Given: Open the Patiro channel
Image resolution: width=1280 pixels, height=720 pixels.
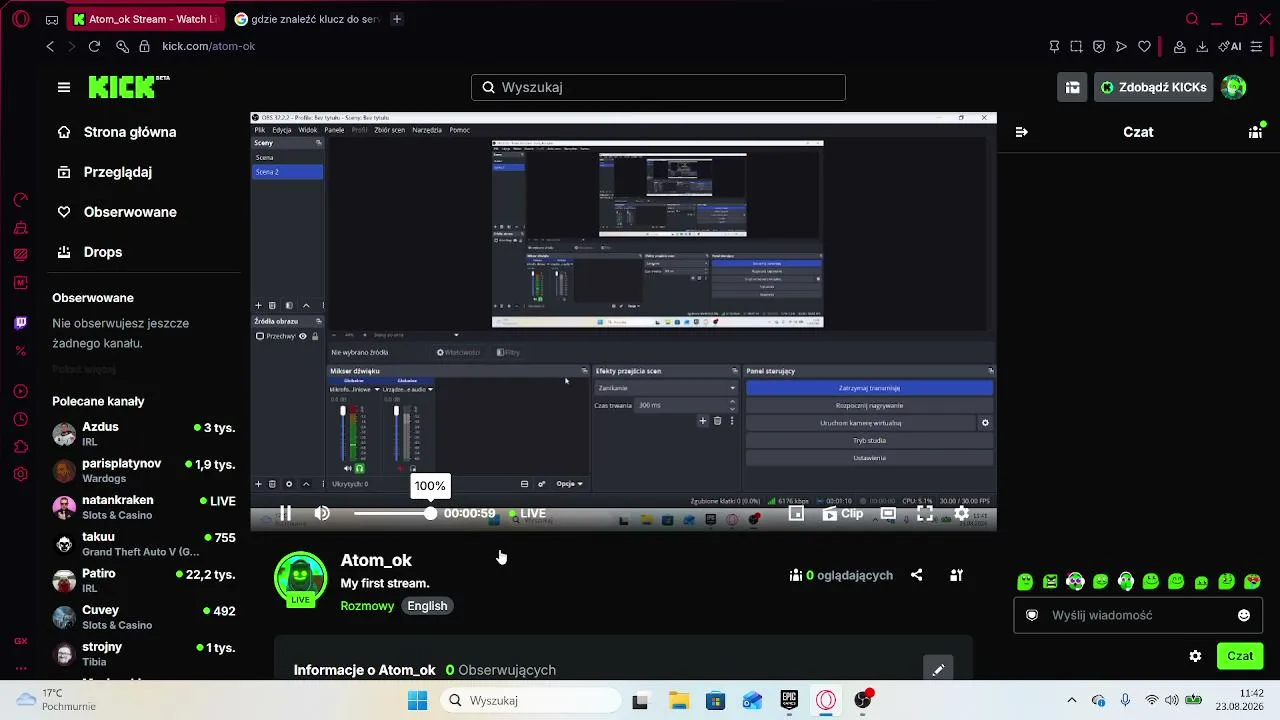Looking at the screenshot, I should pos(144,581).
